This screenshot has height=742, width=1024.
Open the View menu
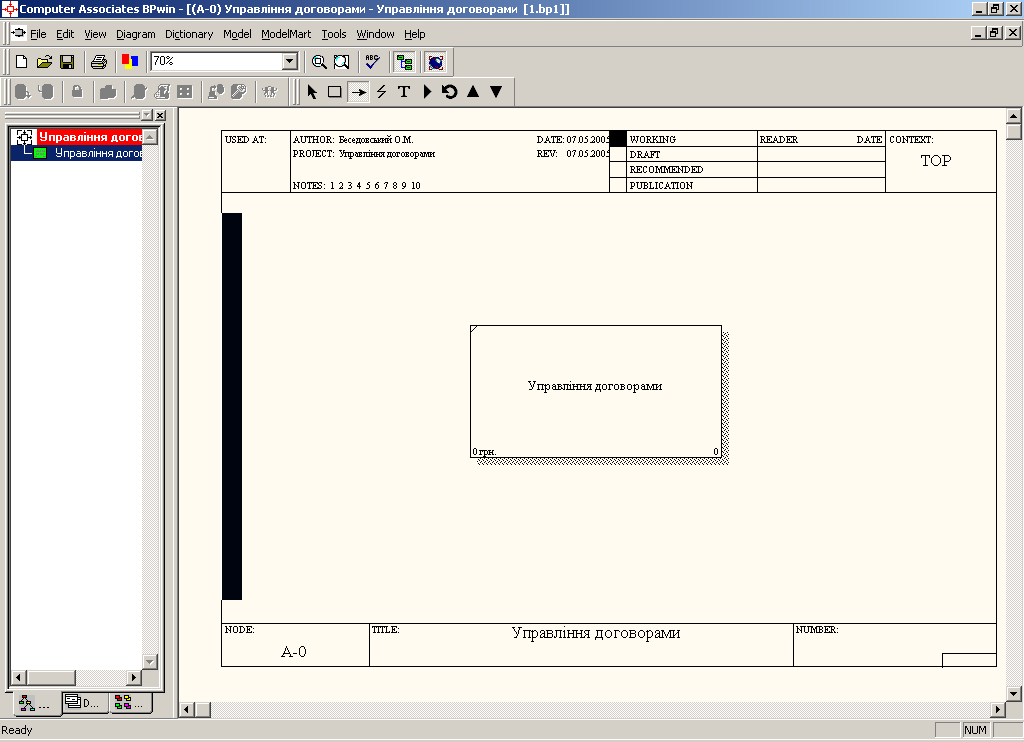click(x=95, y=34)
